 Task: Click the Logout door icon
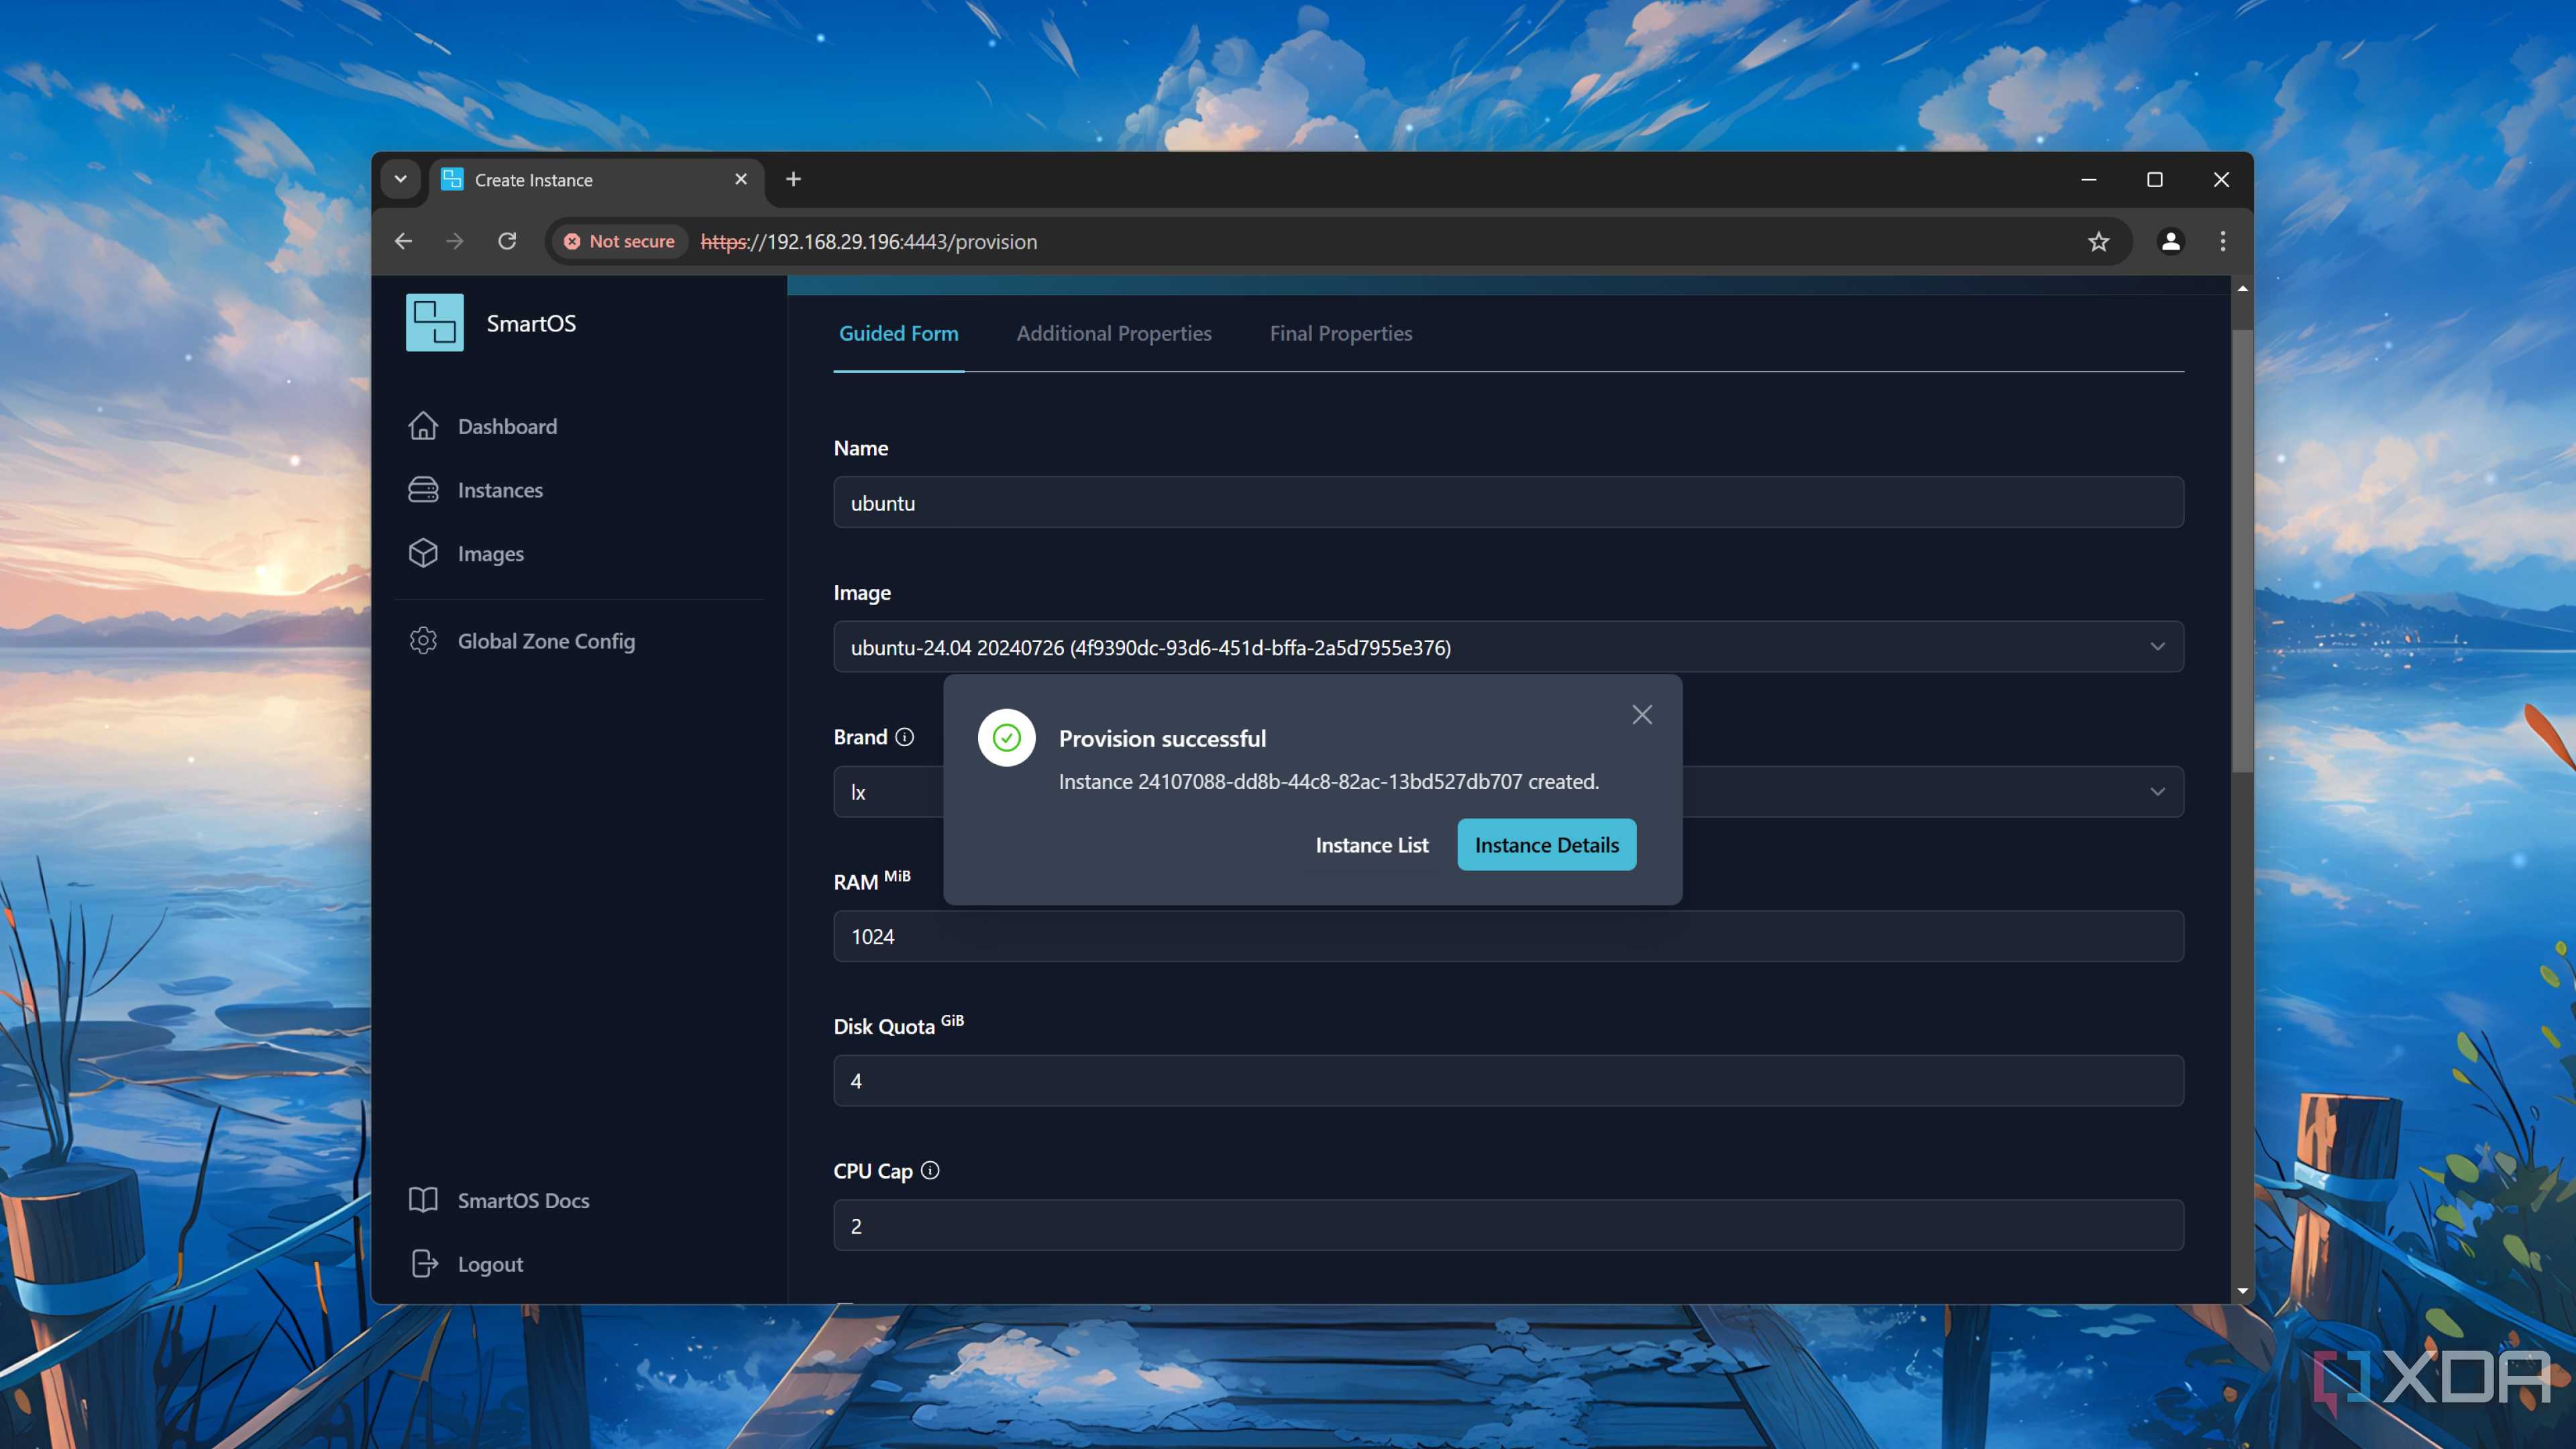[x=424, y=1264]
